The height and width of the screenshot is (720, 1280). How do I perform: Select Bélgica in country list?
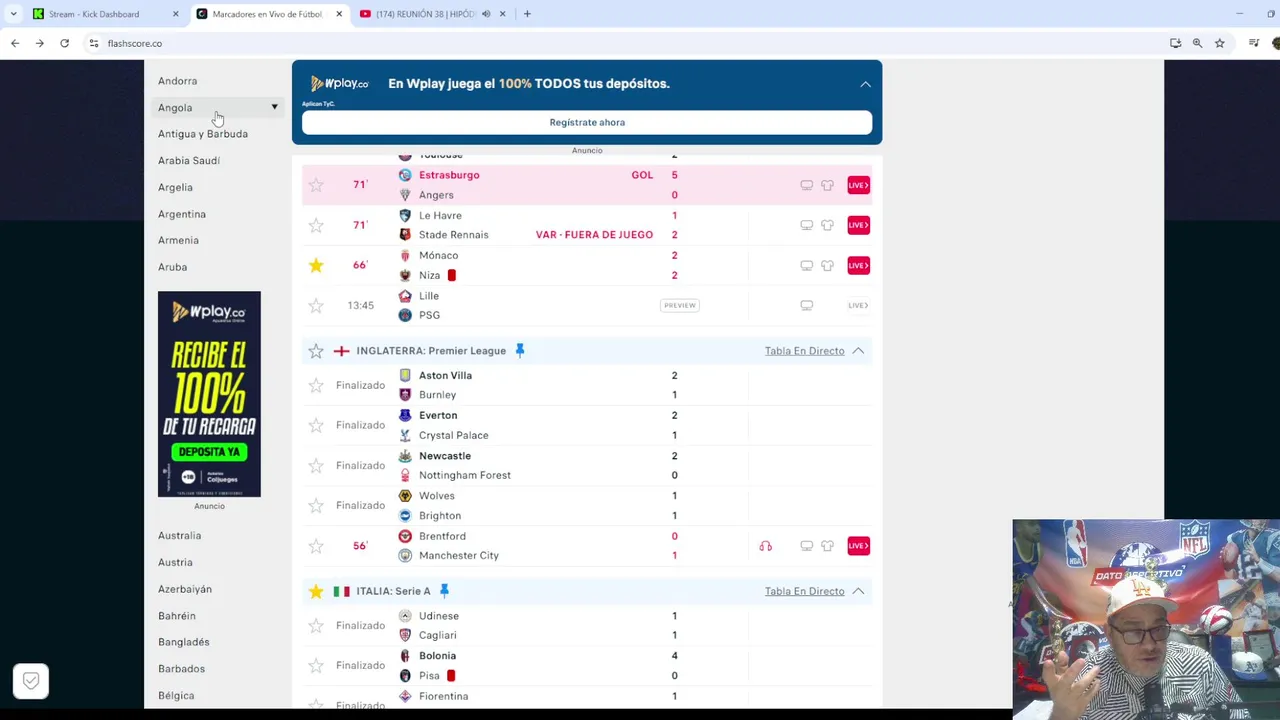(x=176, y=695)
